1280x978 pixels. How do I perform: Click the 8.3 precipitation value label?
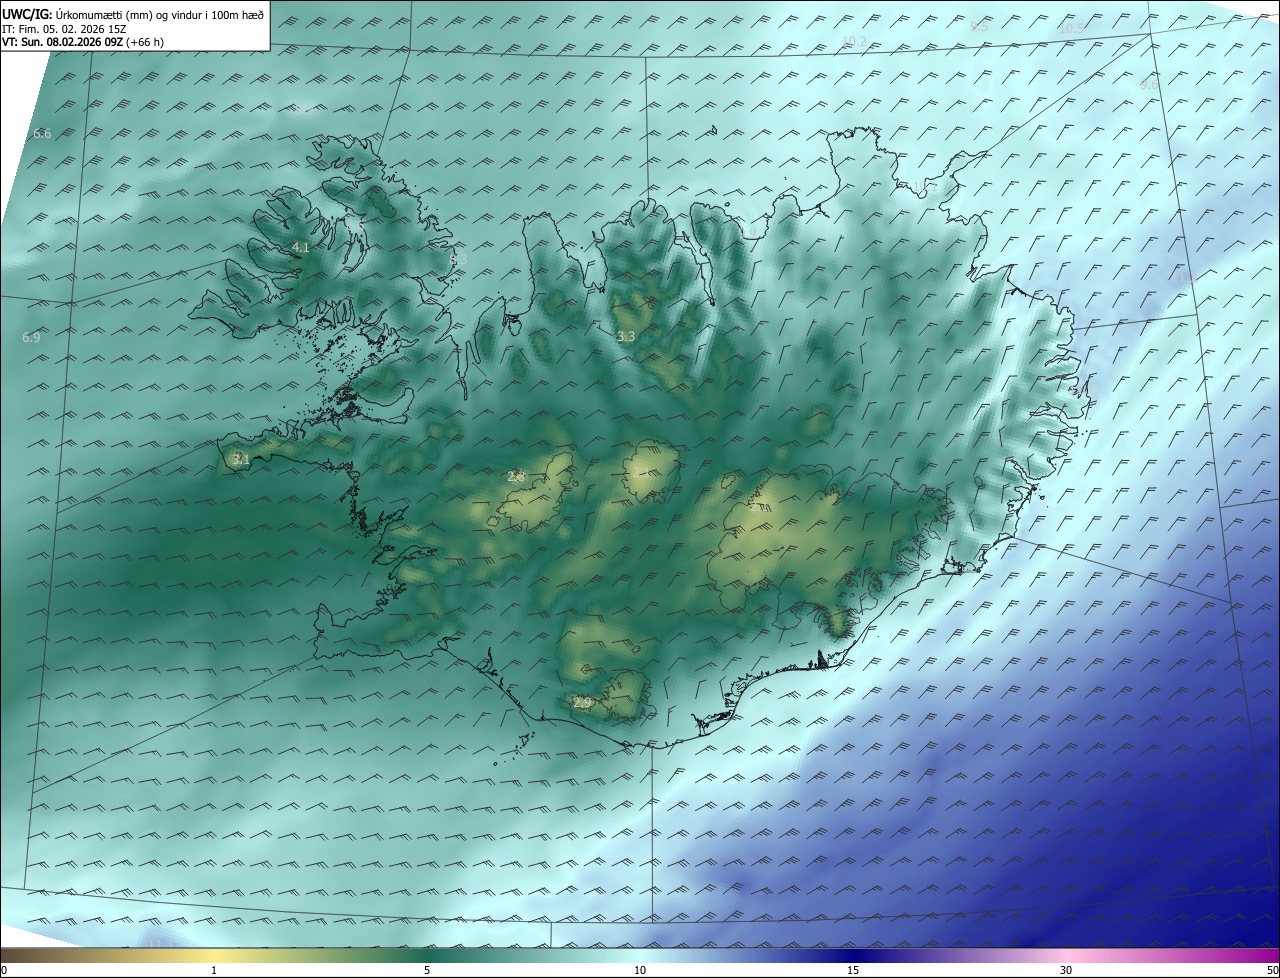click(x=458, y=259)
